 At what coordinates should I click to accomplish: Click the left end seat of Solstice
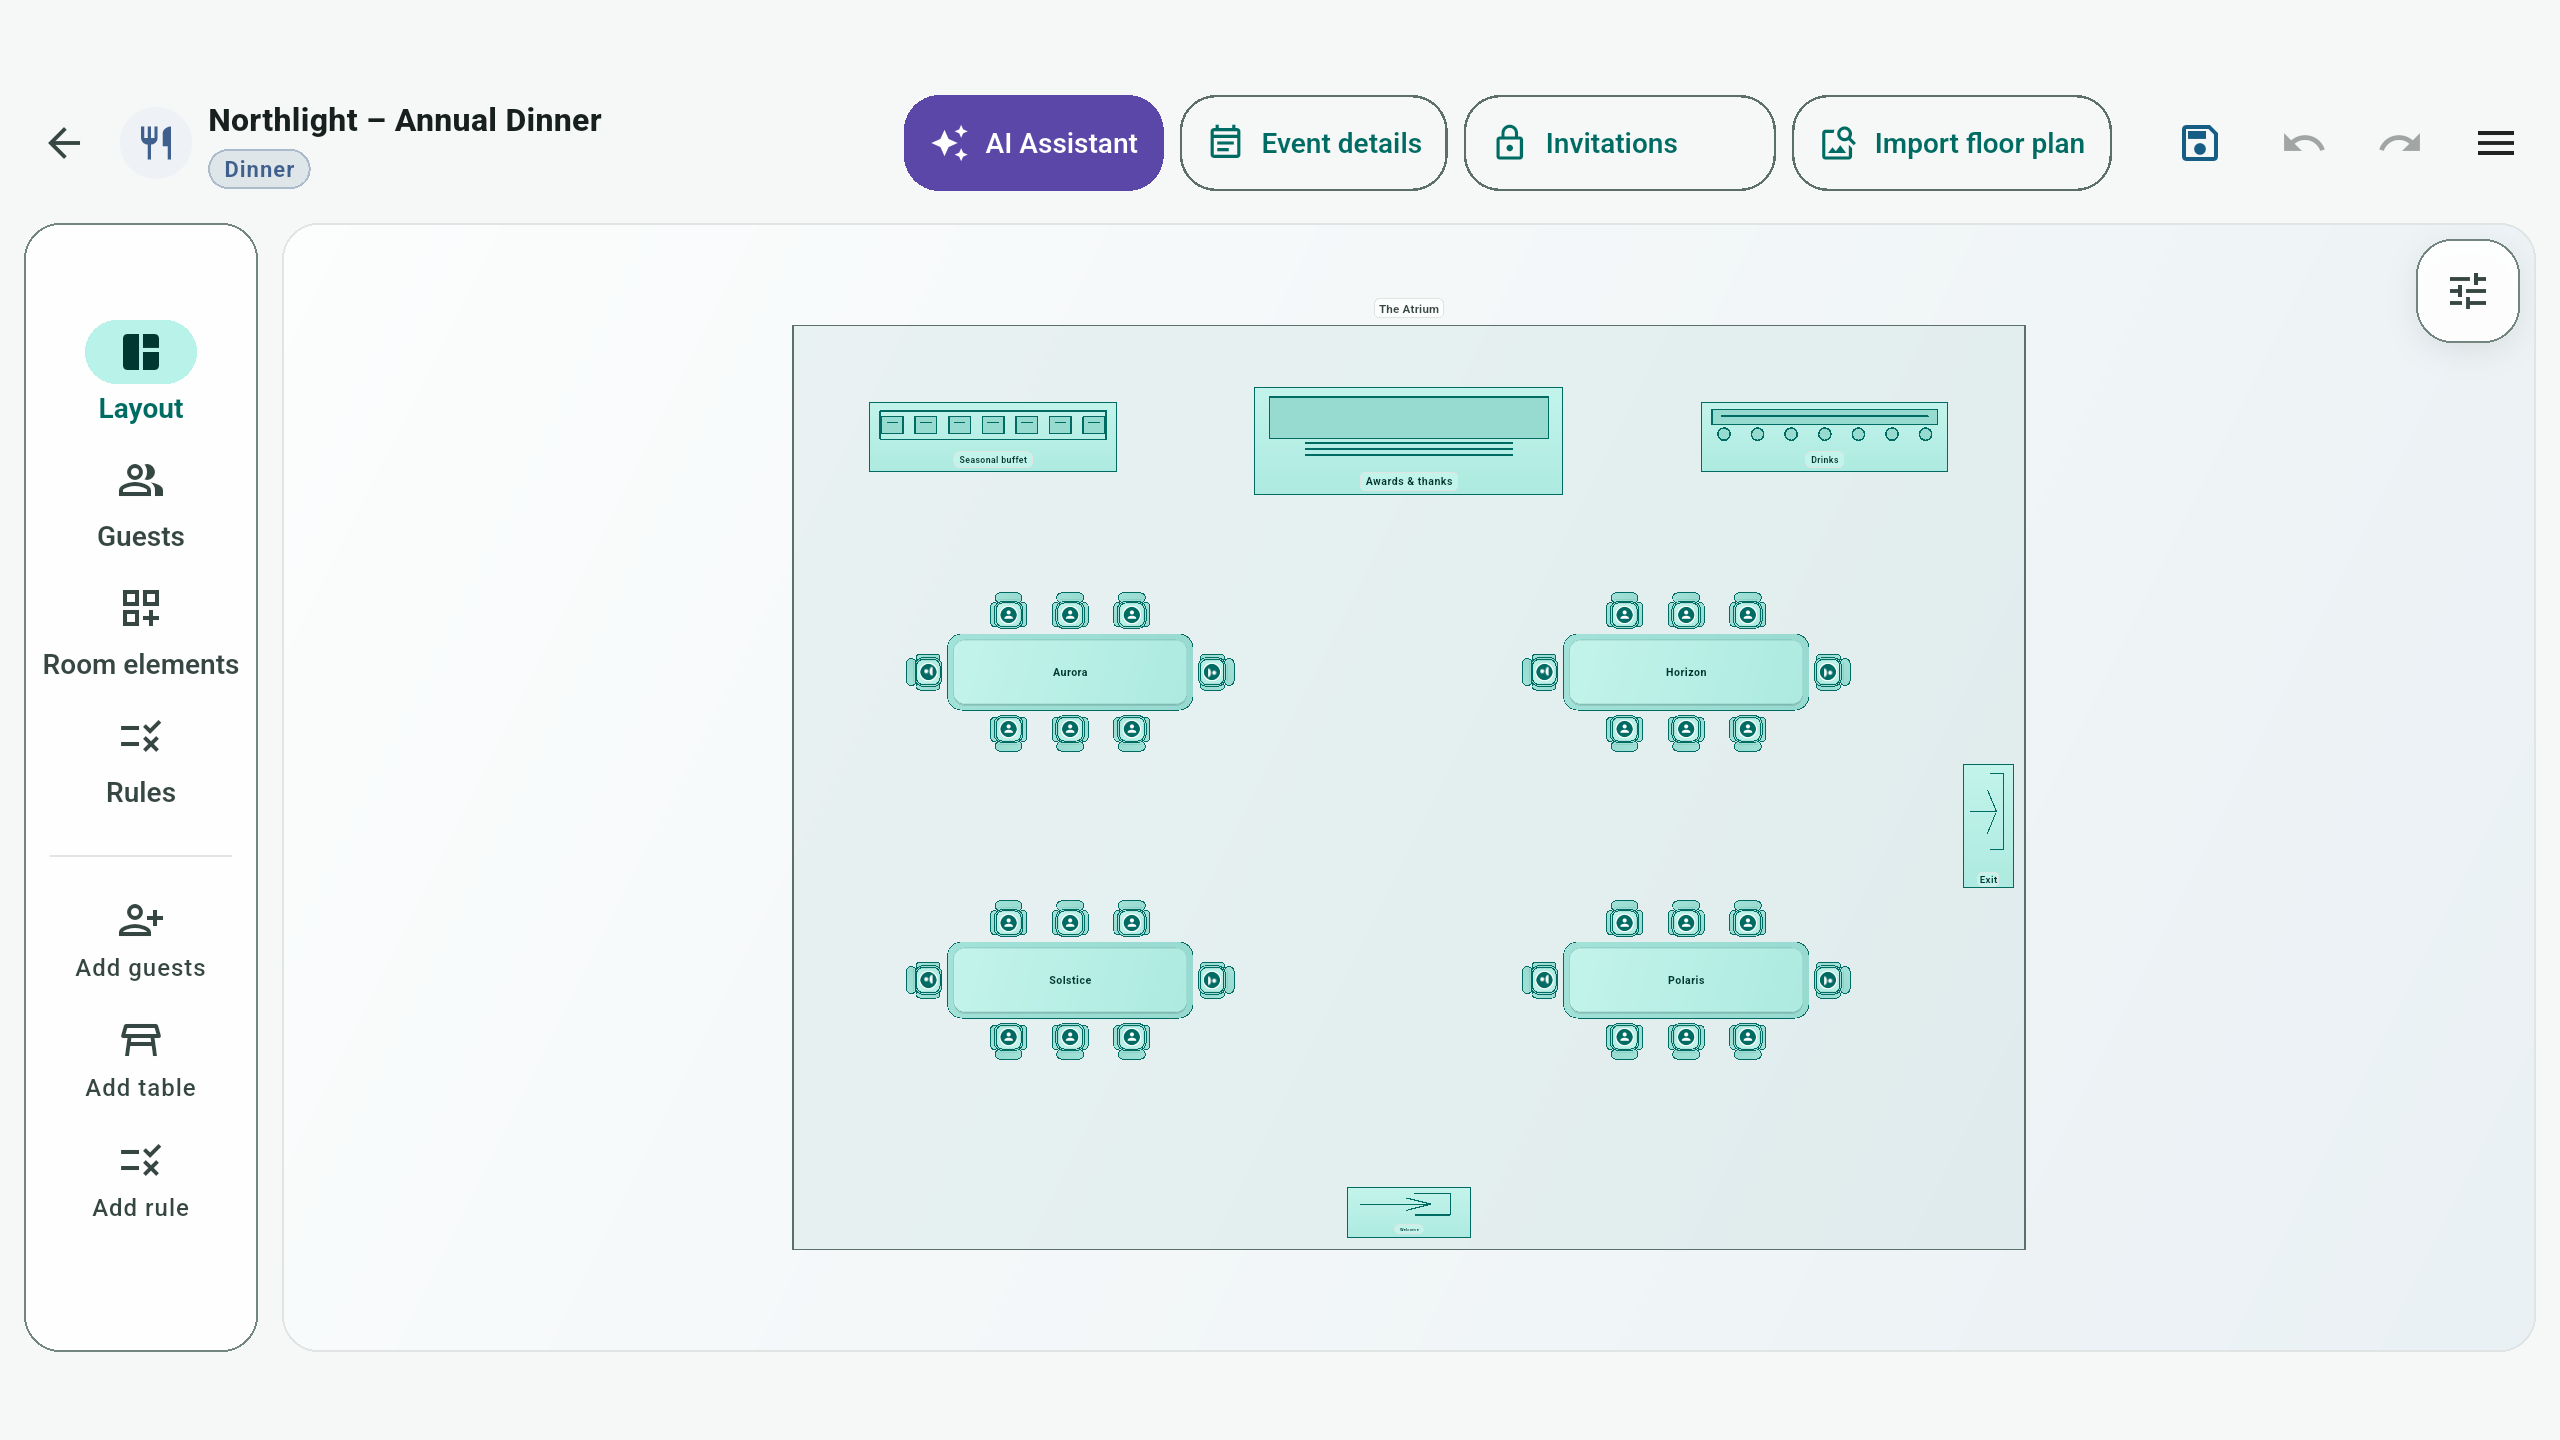point(925,980)
